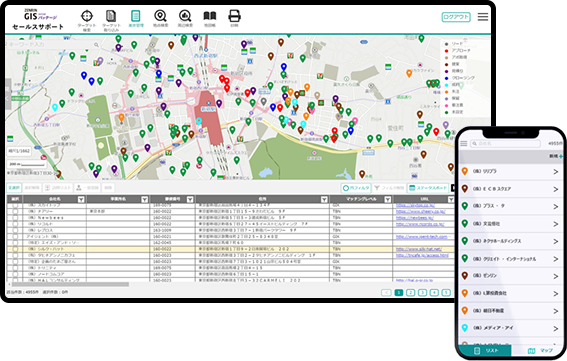Open the マッチングレベル column filter dropdown
This screenshot has width=567, height=361.
388,199
